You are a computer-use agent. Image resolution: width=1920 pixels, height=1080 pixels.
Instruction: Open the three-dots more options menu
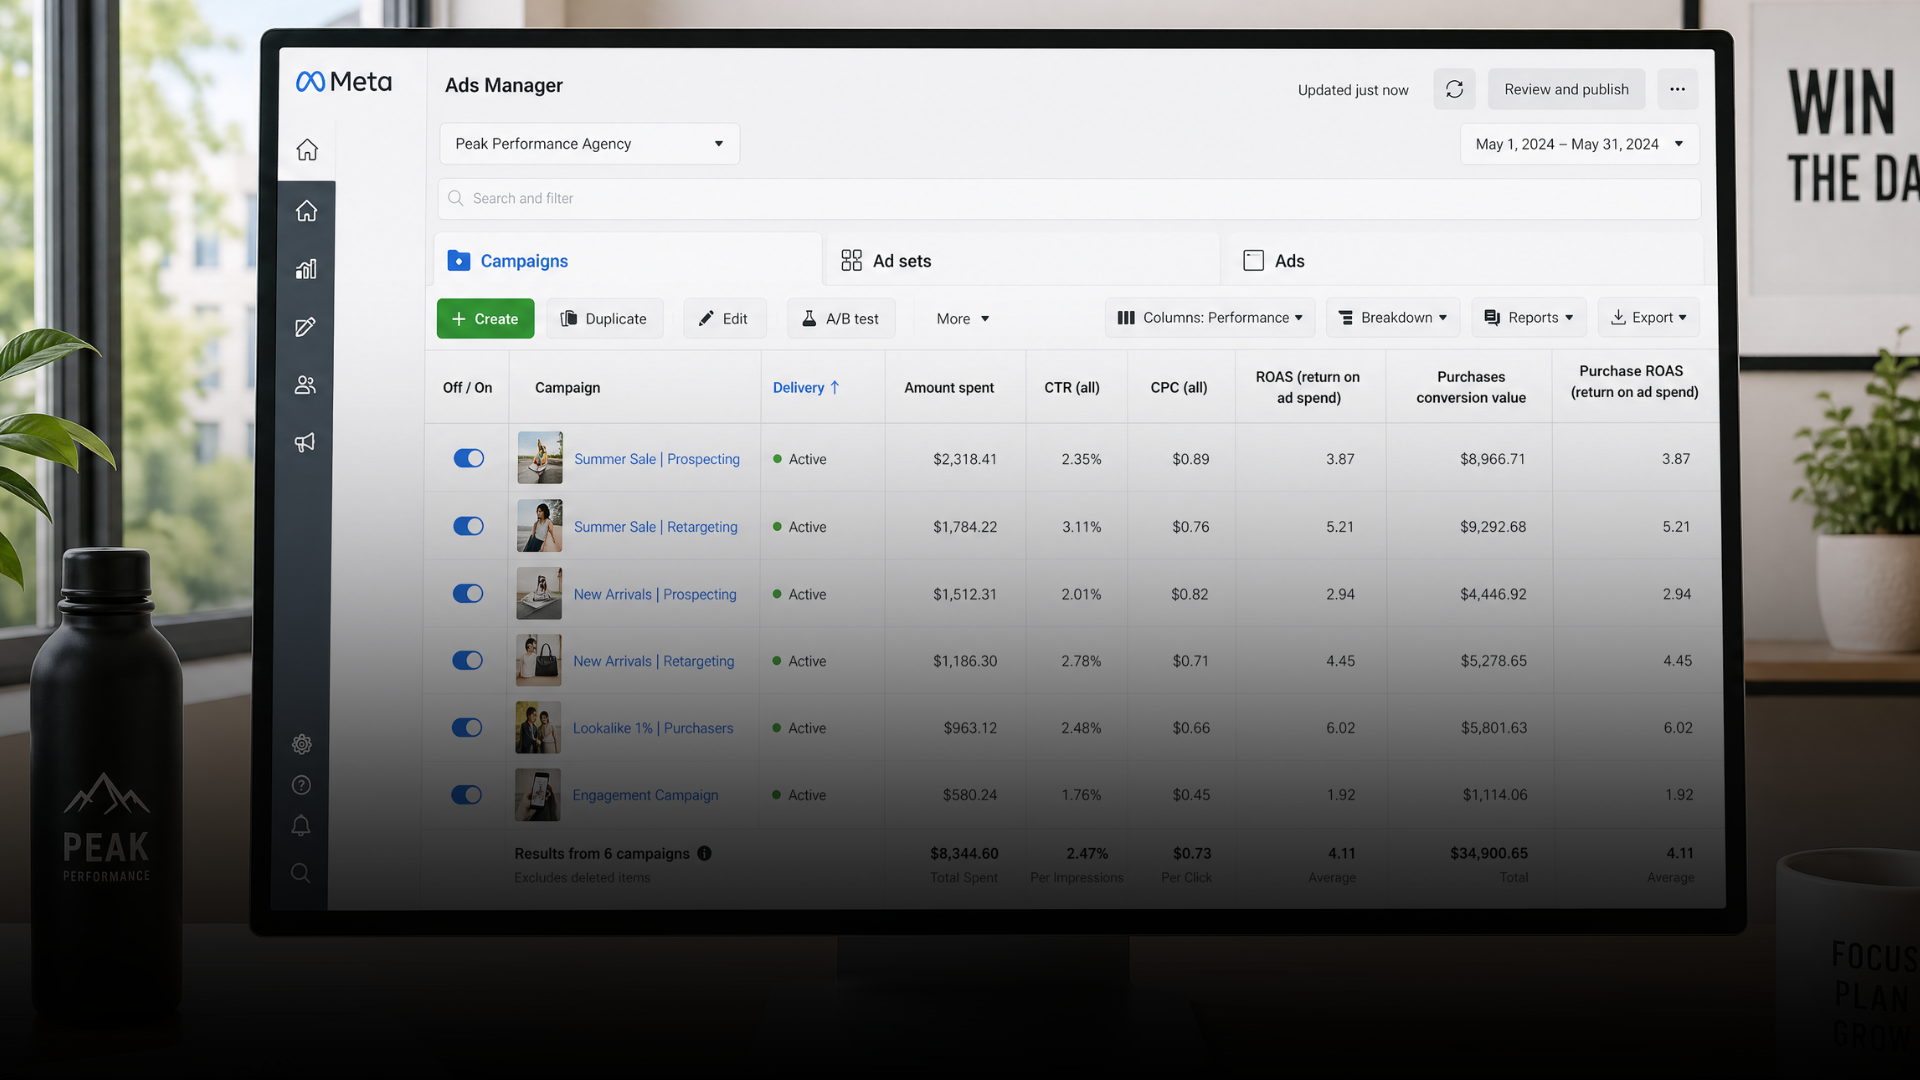[x=1677, y=89]
